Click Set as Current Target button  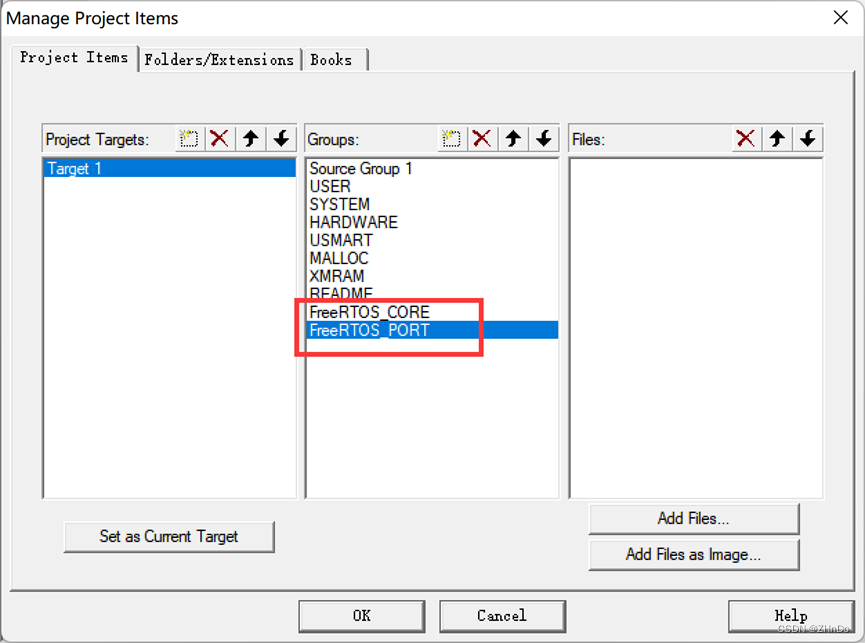[x=169, y=537]
